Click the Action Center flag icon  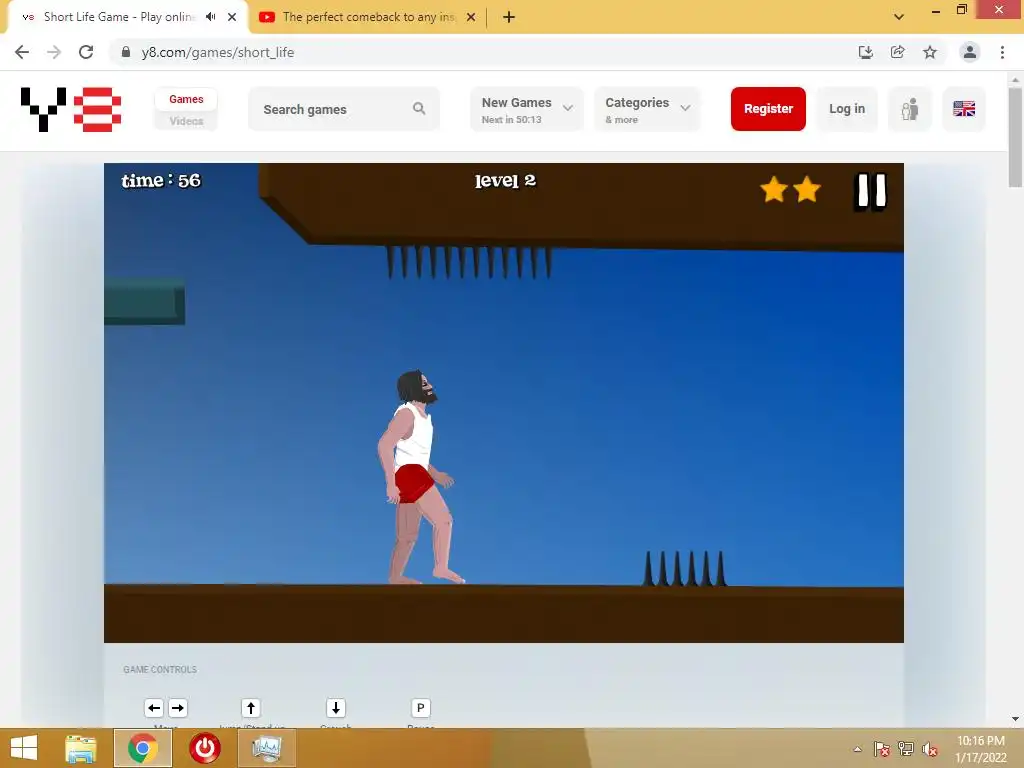tap(882, 749)
